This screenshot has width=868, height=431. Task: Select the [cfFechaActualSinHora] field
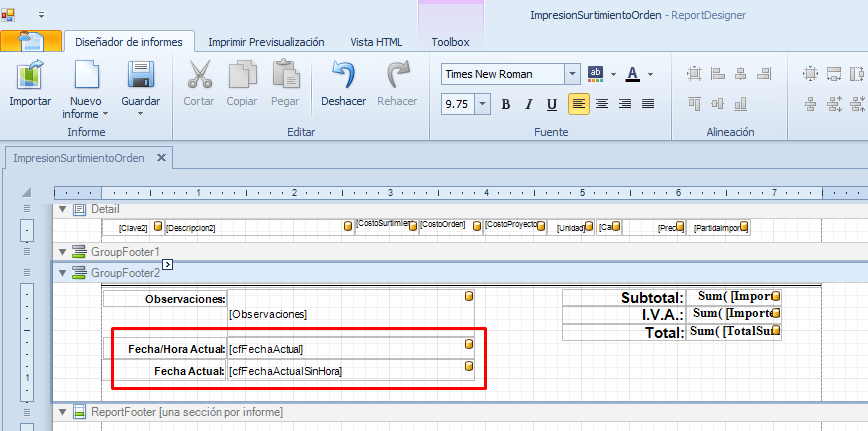point(345,371)
